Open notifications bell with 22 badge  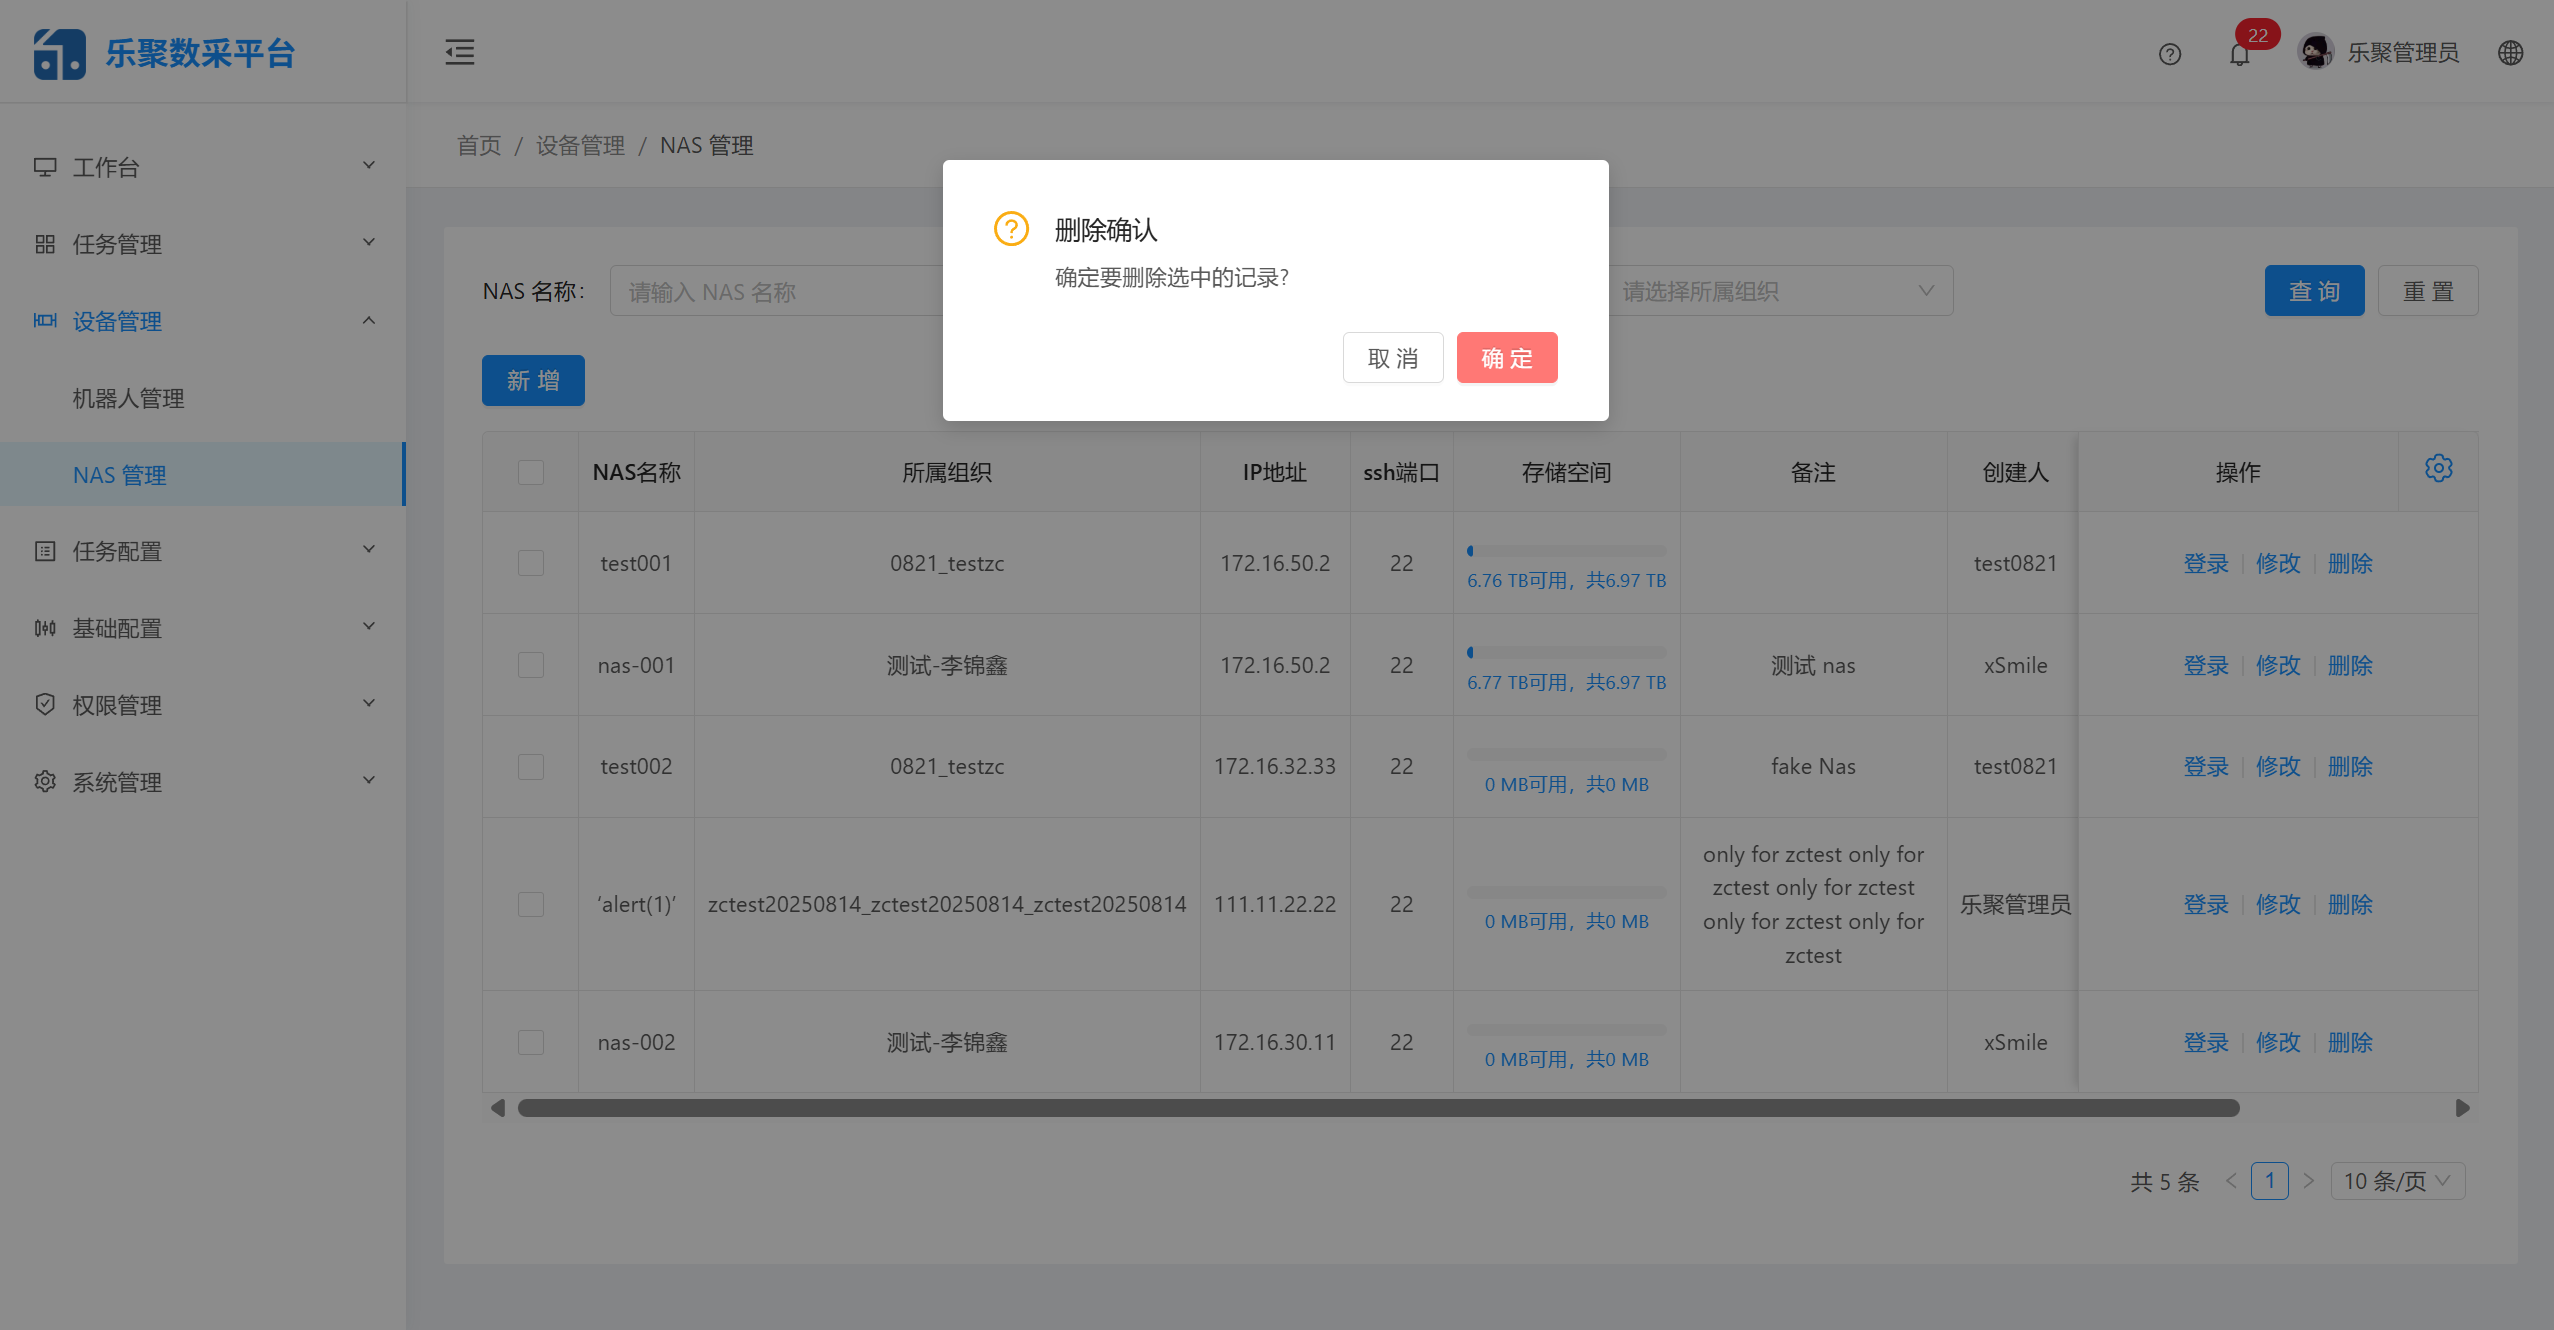pos(2240,54)
